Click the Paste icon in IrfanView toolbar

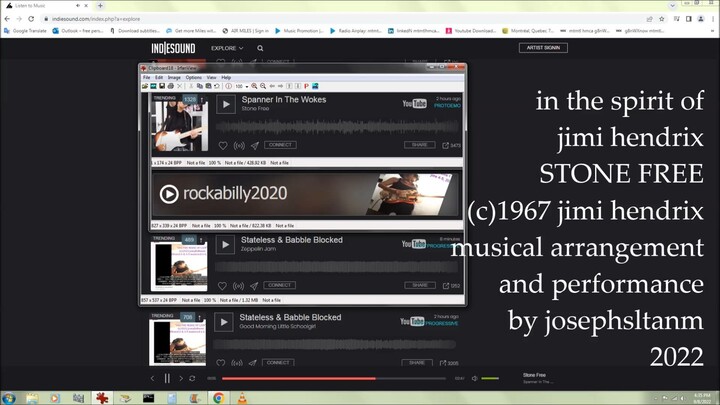pos(208,86)
